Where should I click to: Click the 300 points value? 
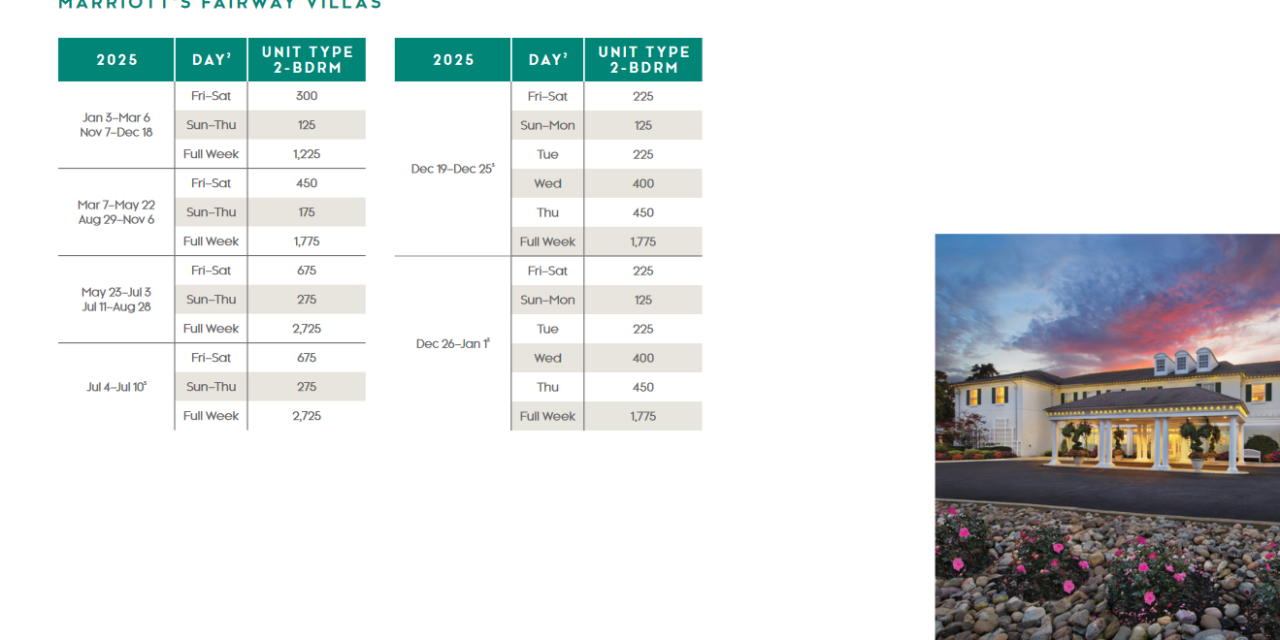(x=307, y=96)
